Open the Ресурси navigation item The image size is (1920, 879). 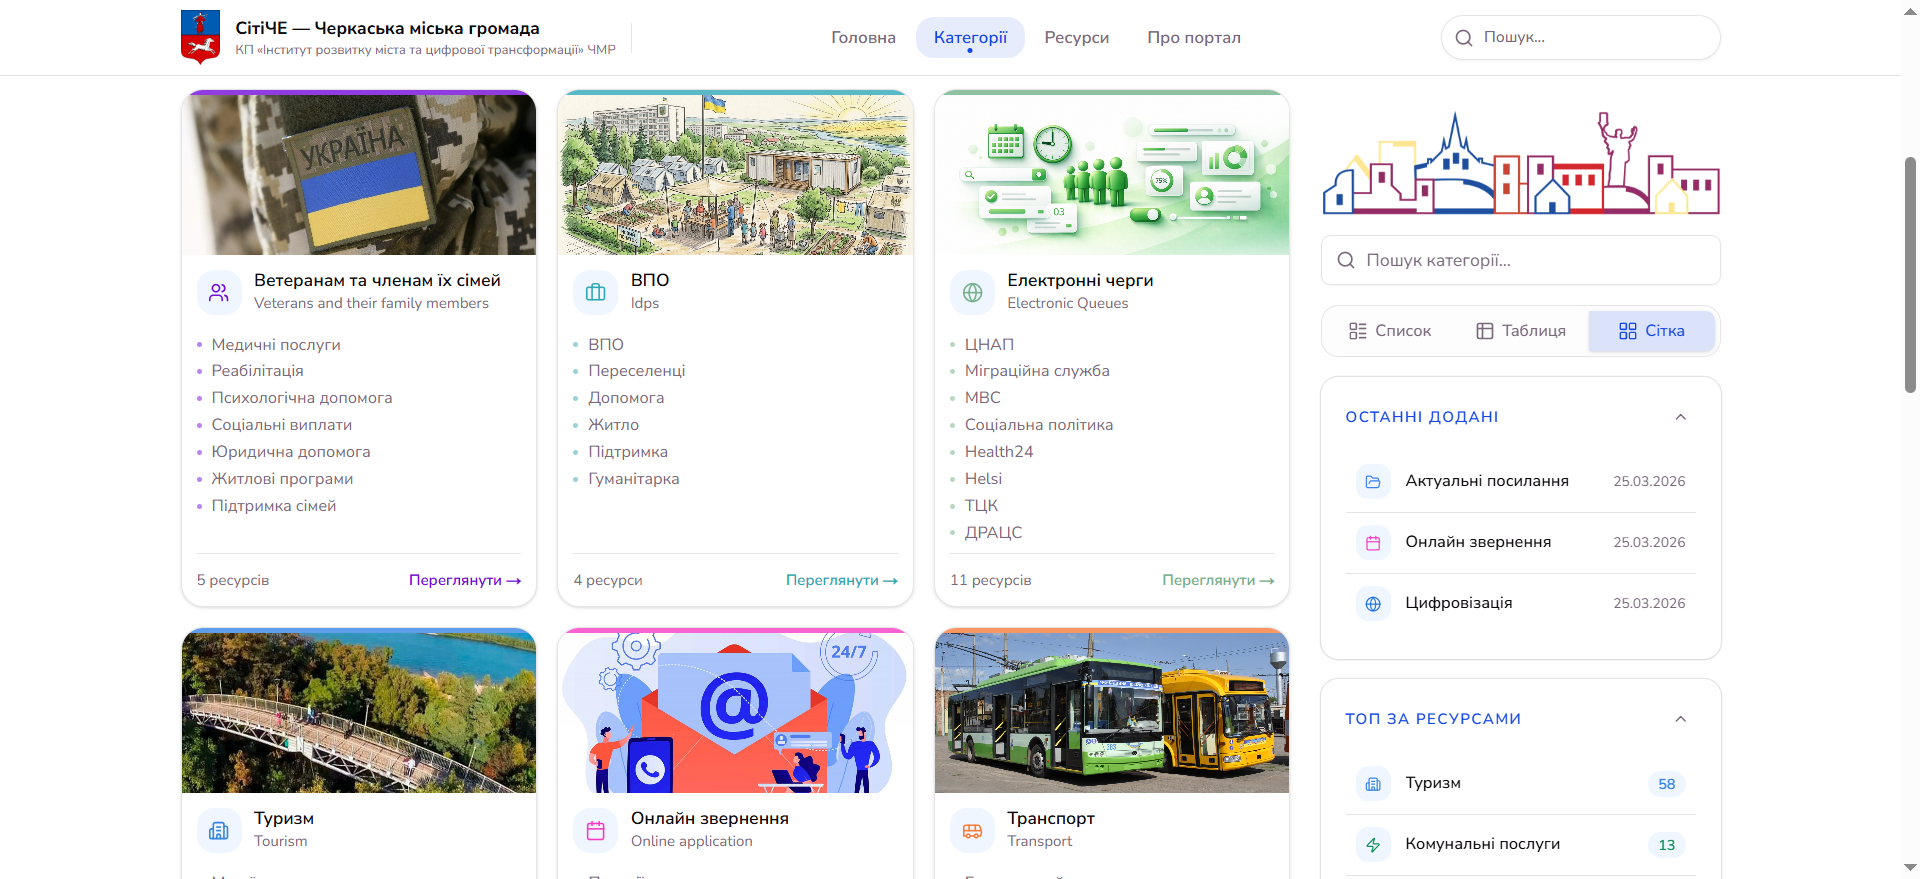pos(1077,38)
